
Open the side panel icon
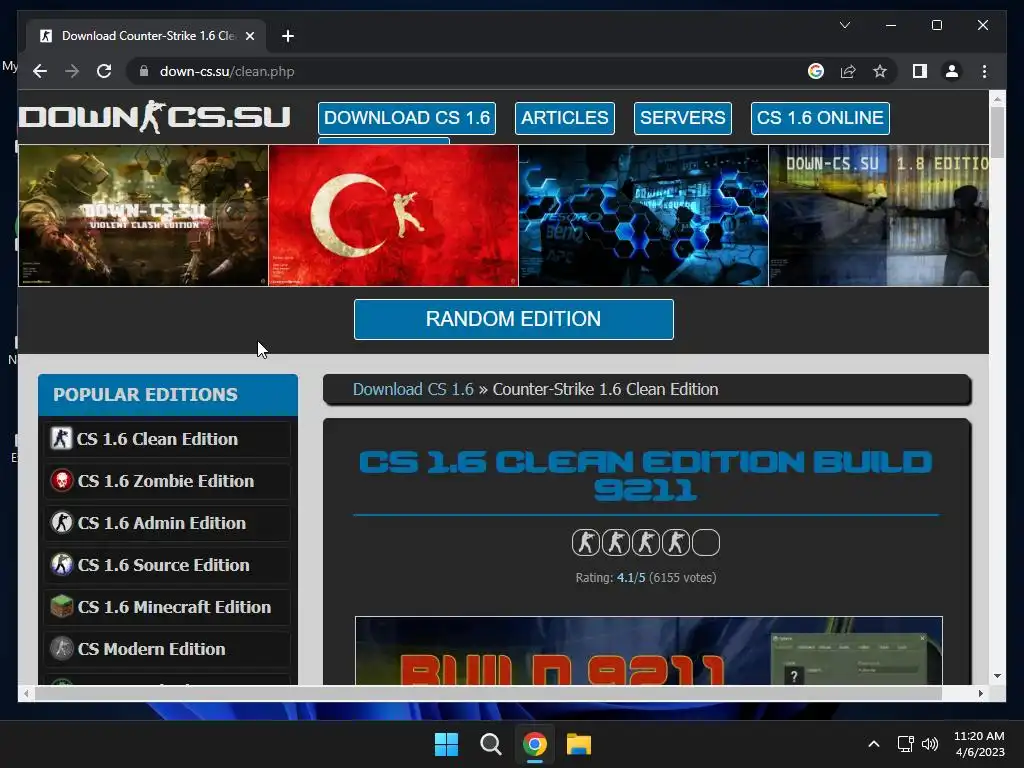click(x=920, y=71)
